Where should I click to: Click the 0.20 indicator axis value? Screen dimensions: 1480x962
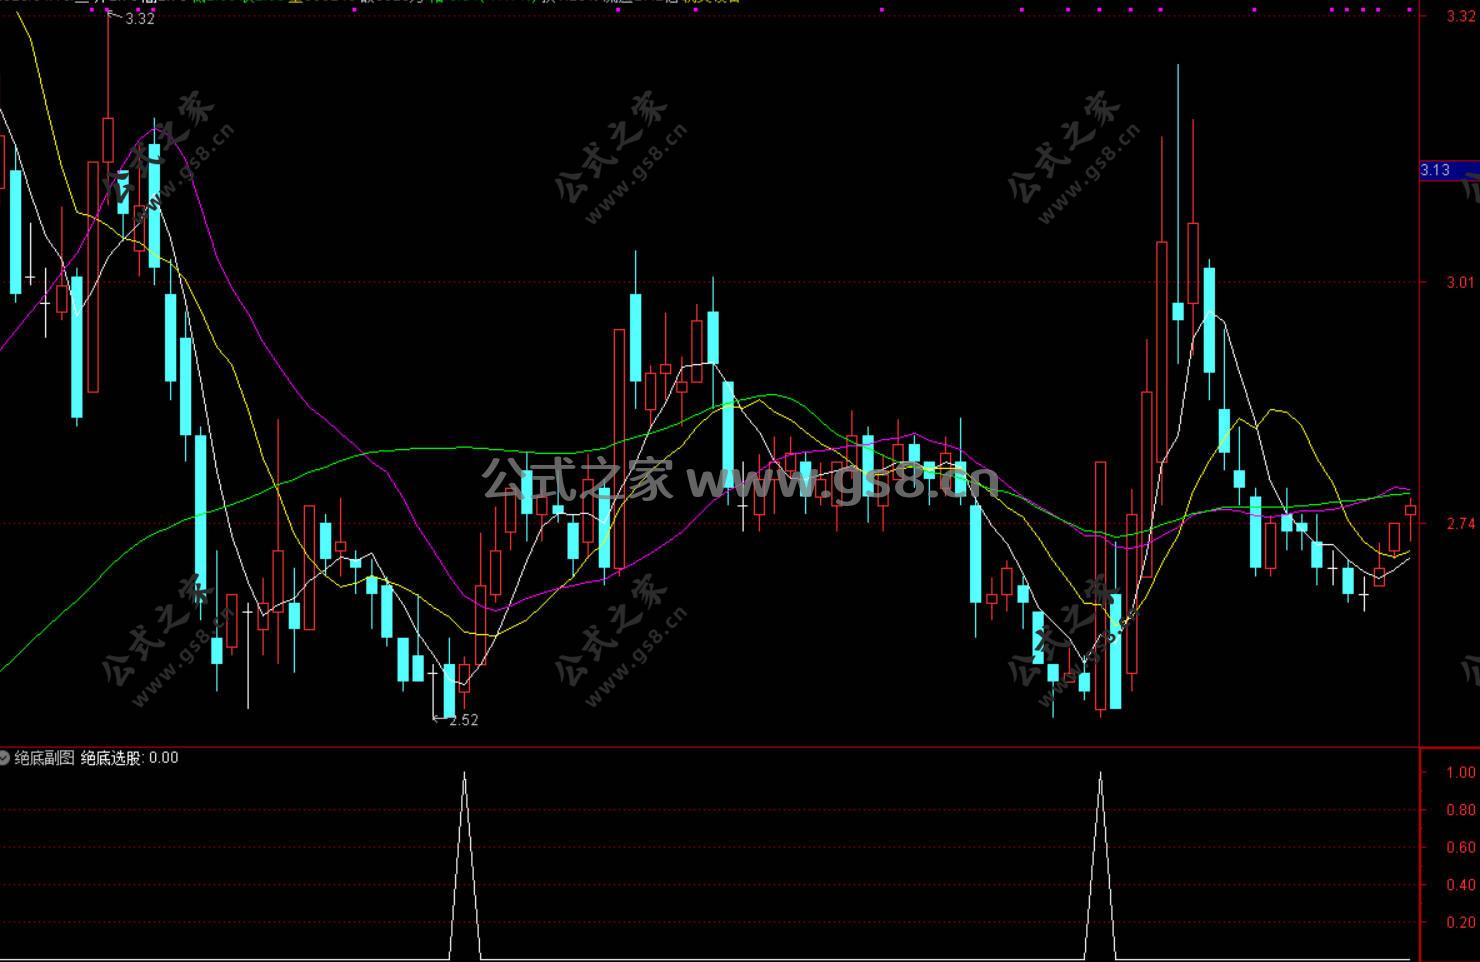pos(1461,922)
